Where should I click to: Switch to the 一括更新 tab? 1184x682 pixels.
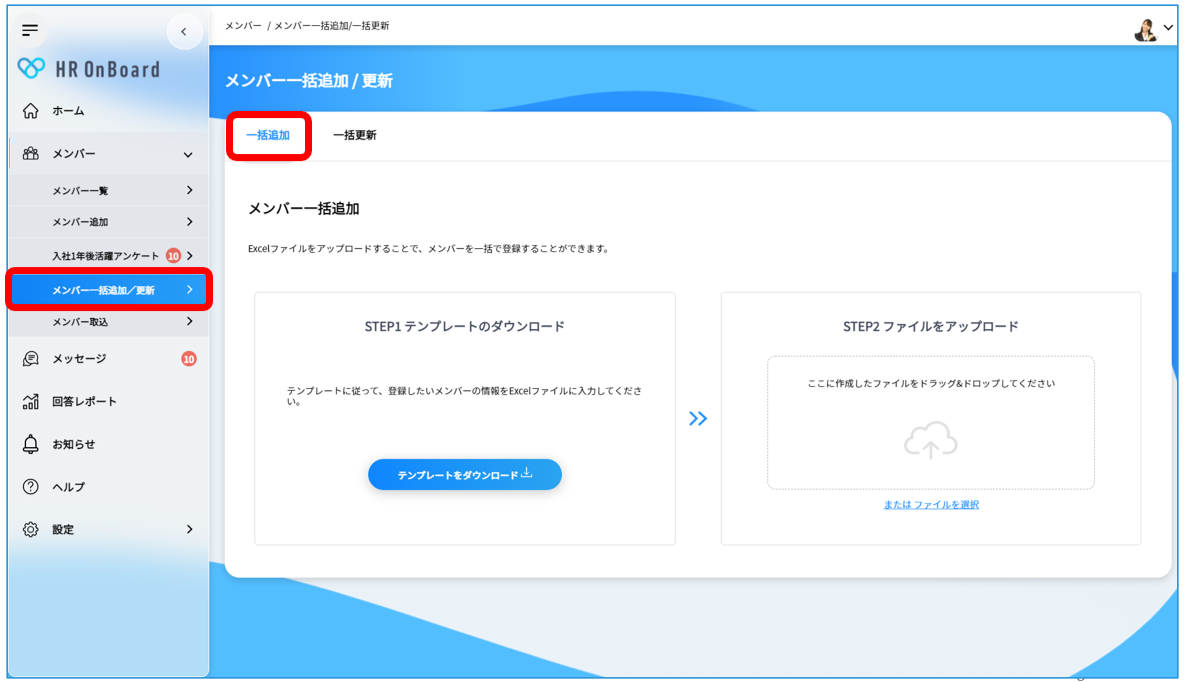pos(354,135)
